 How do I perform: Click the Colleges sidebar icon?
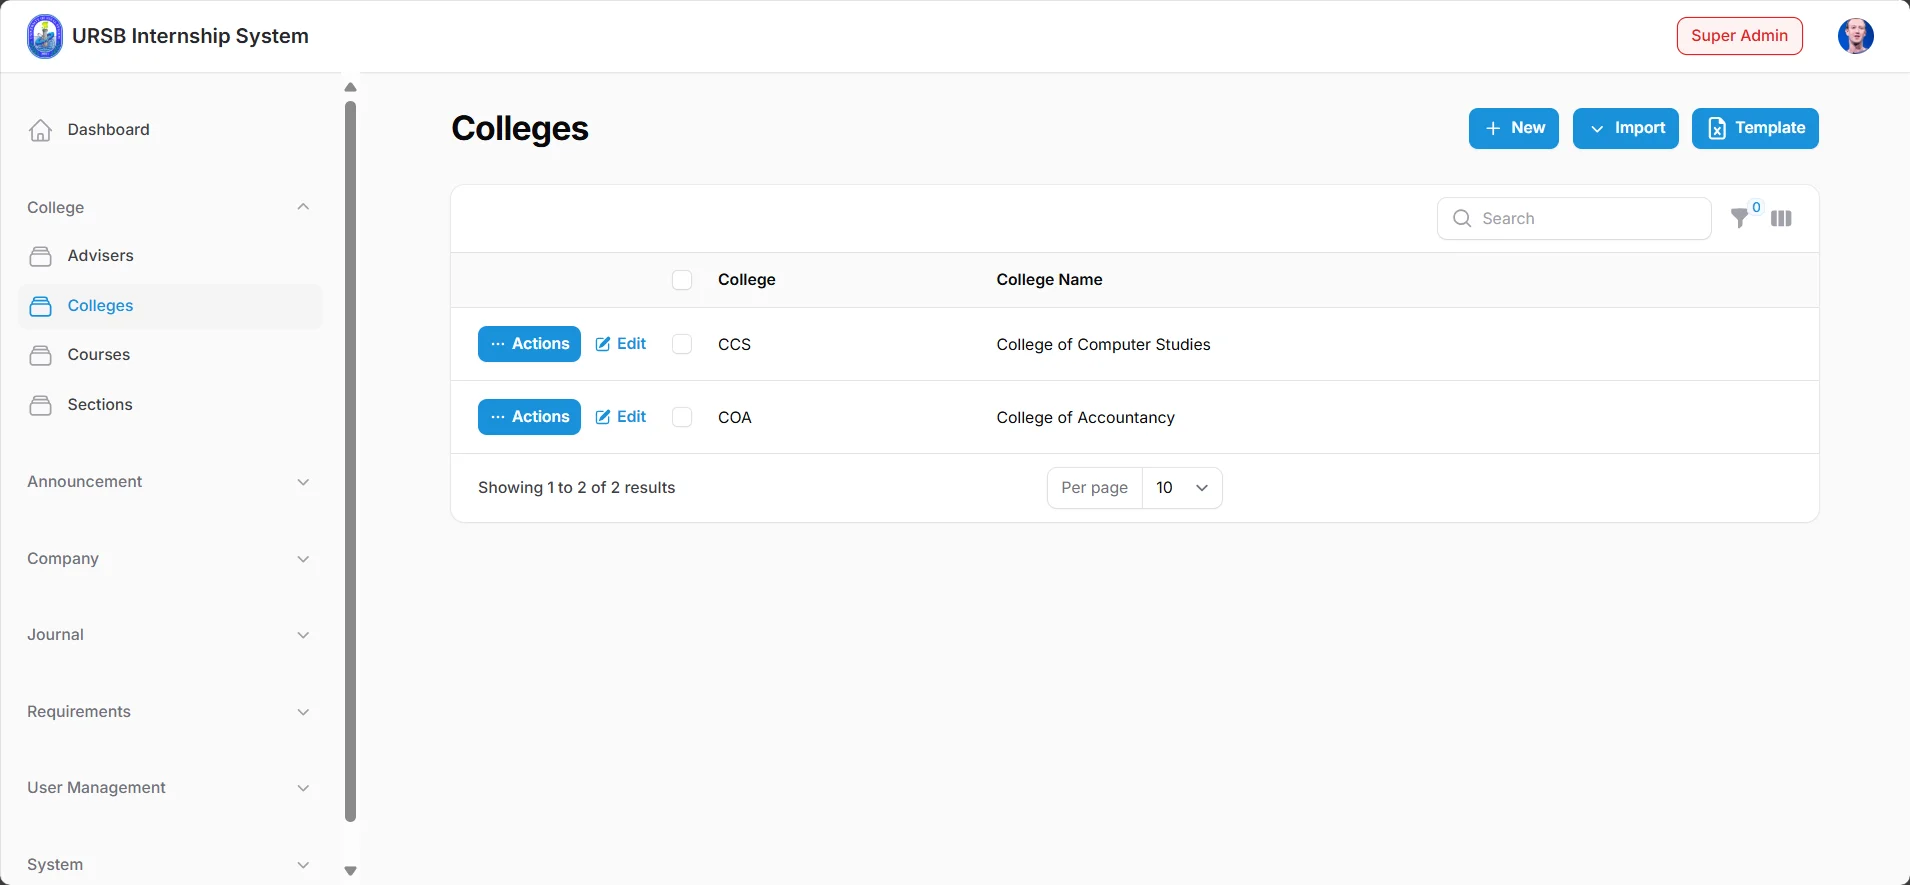click(41, 306)
